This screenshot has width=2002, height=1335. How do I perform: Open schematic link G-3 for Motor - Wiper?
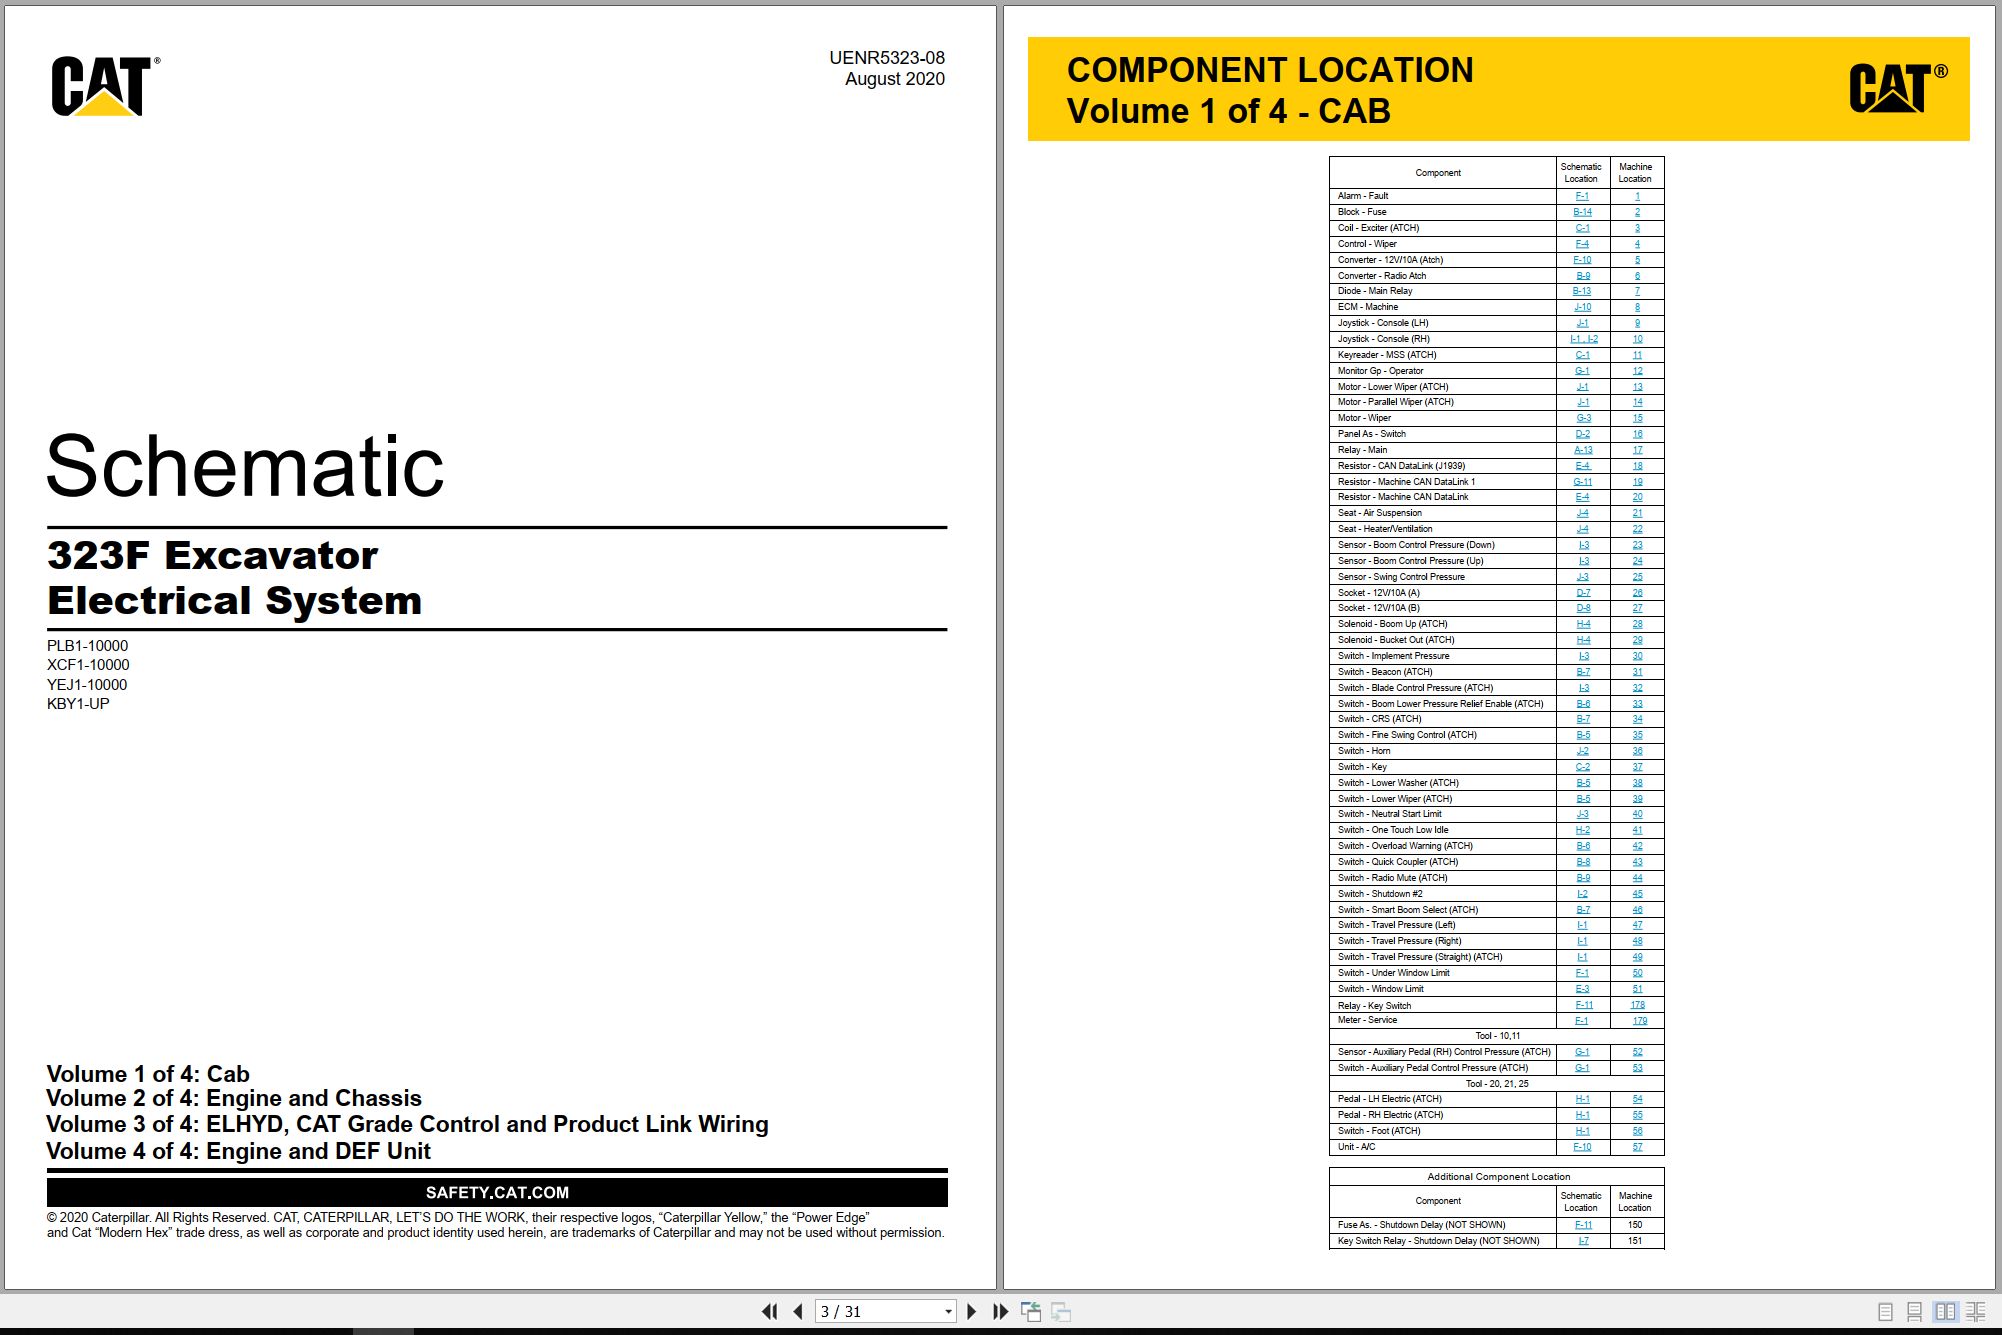pyautogui.click(x=1583, y=418)
